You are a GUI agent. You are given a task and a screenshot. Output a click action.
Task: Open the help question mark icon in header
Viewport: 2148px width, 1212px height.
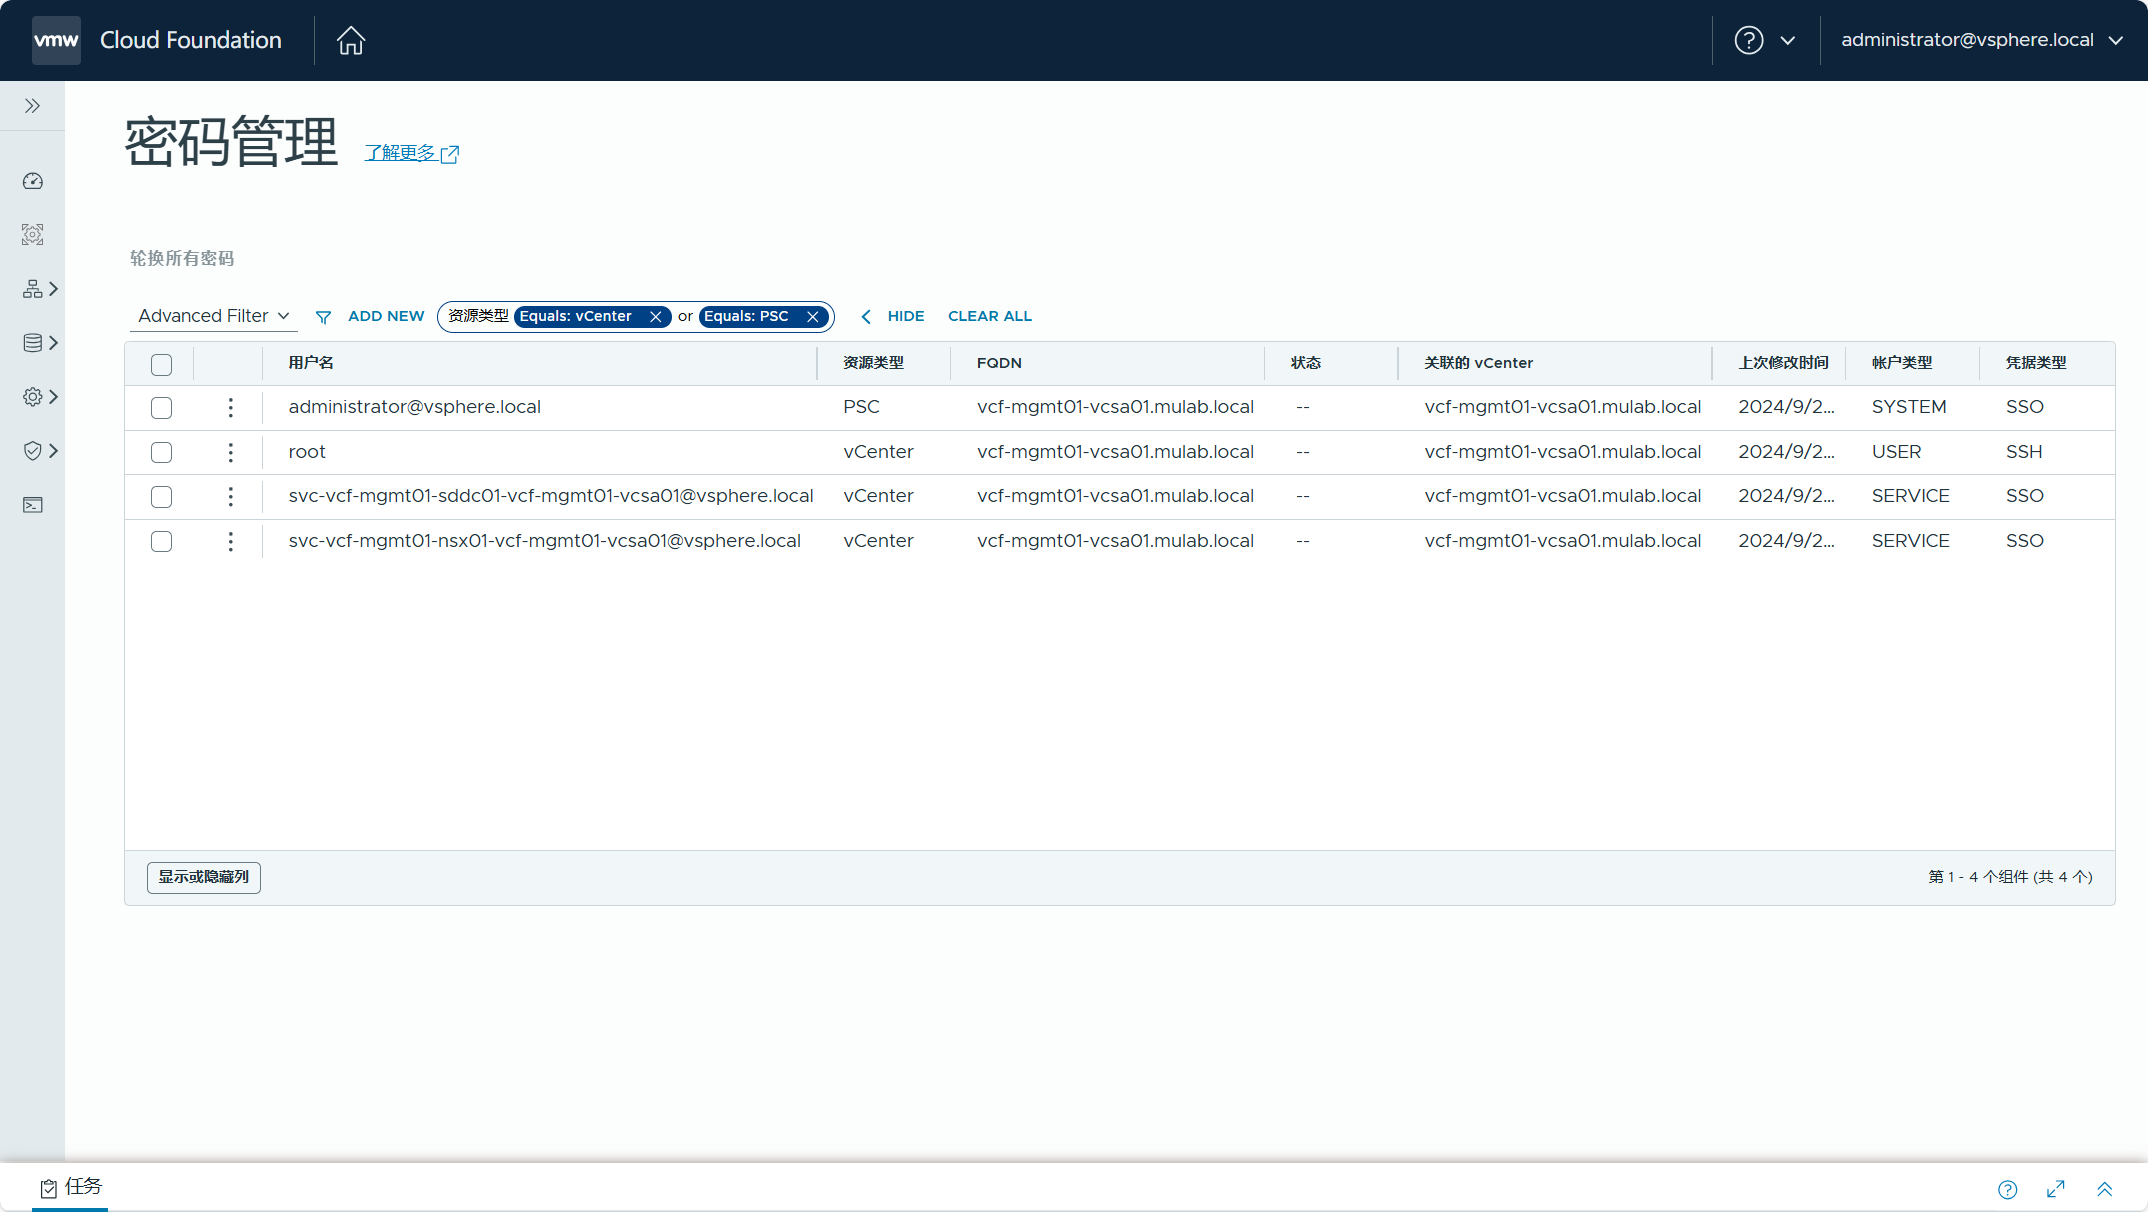point(1749,40)
